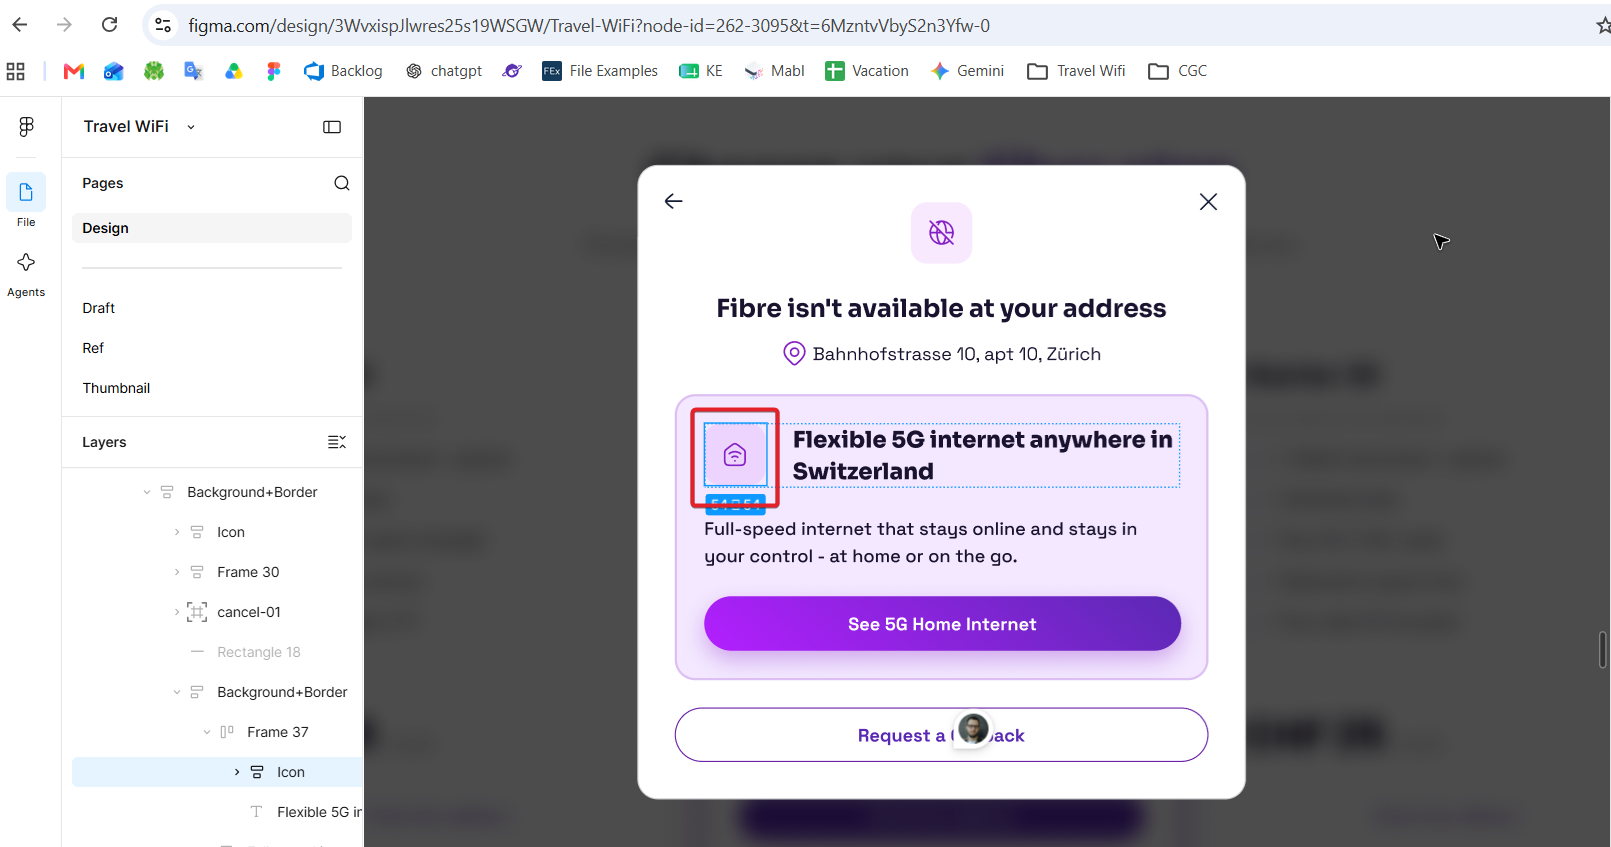Image resolution: width=1611 pixels, height=847 pixels.
Task: Close the fibre availability dialog
Action: point(1208,201)
